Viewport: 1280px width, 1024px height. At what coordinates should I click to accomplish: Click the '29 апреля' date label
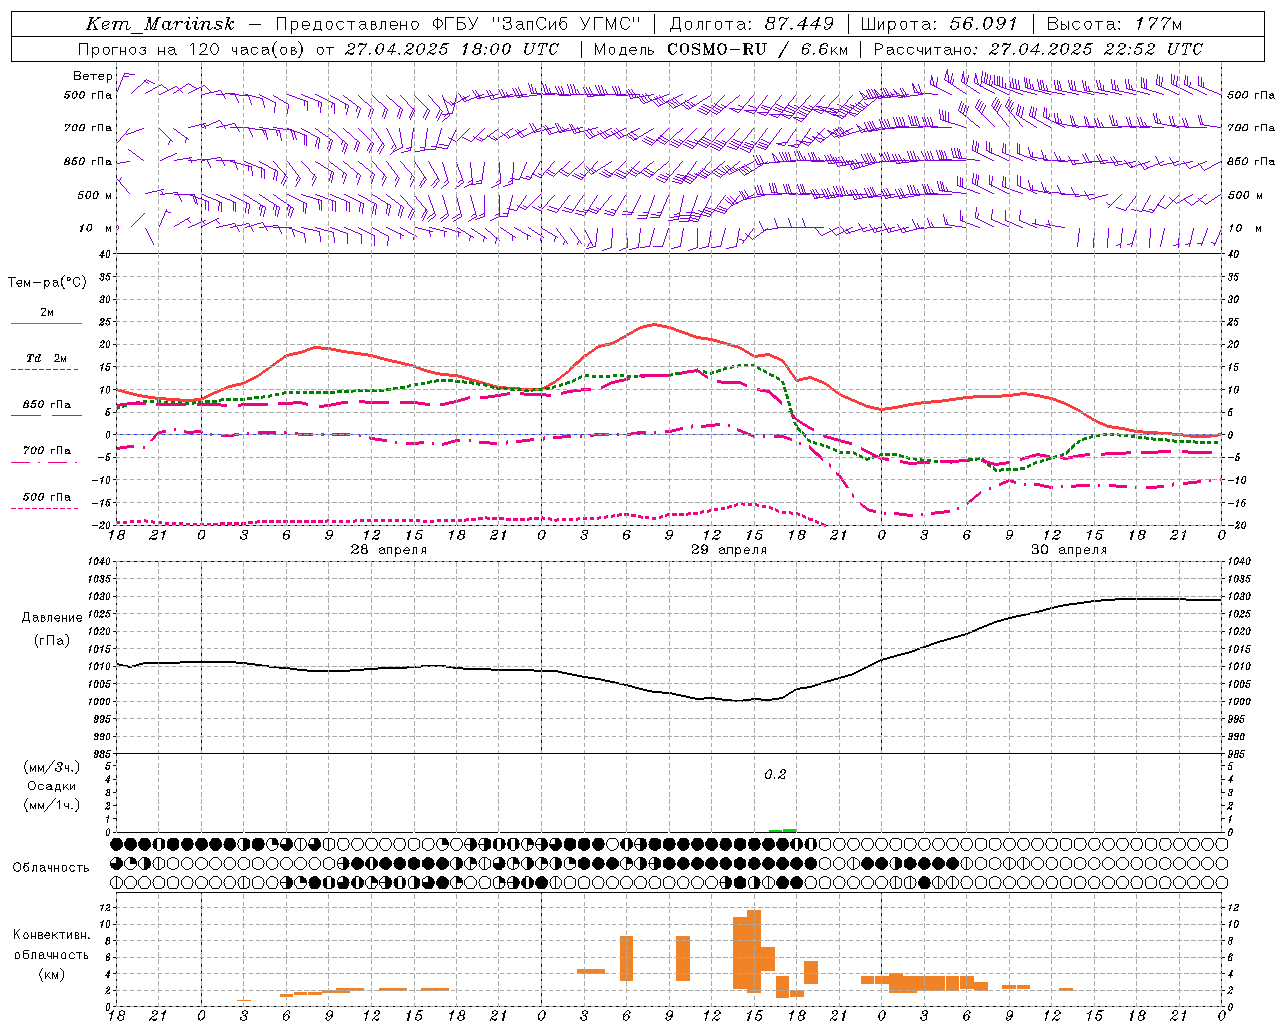click(729, 550)
